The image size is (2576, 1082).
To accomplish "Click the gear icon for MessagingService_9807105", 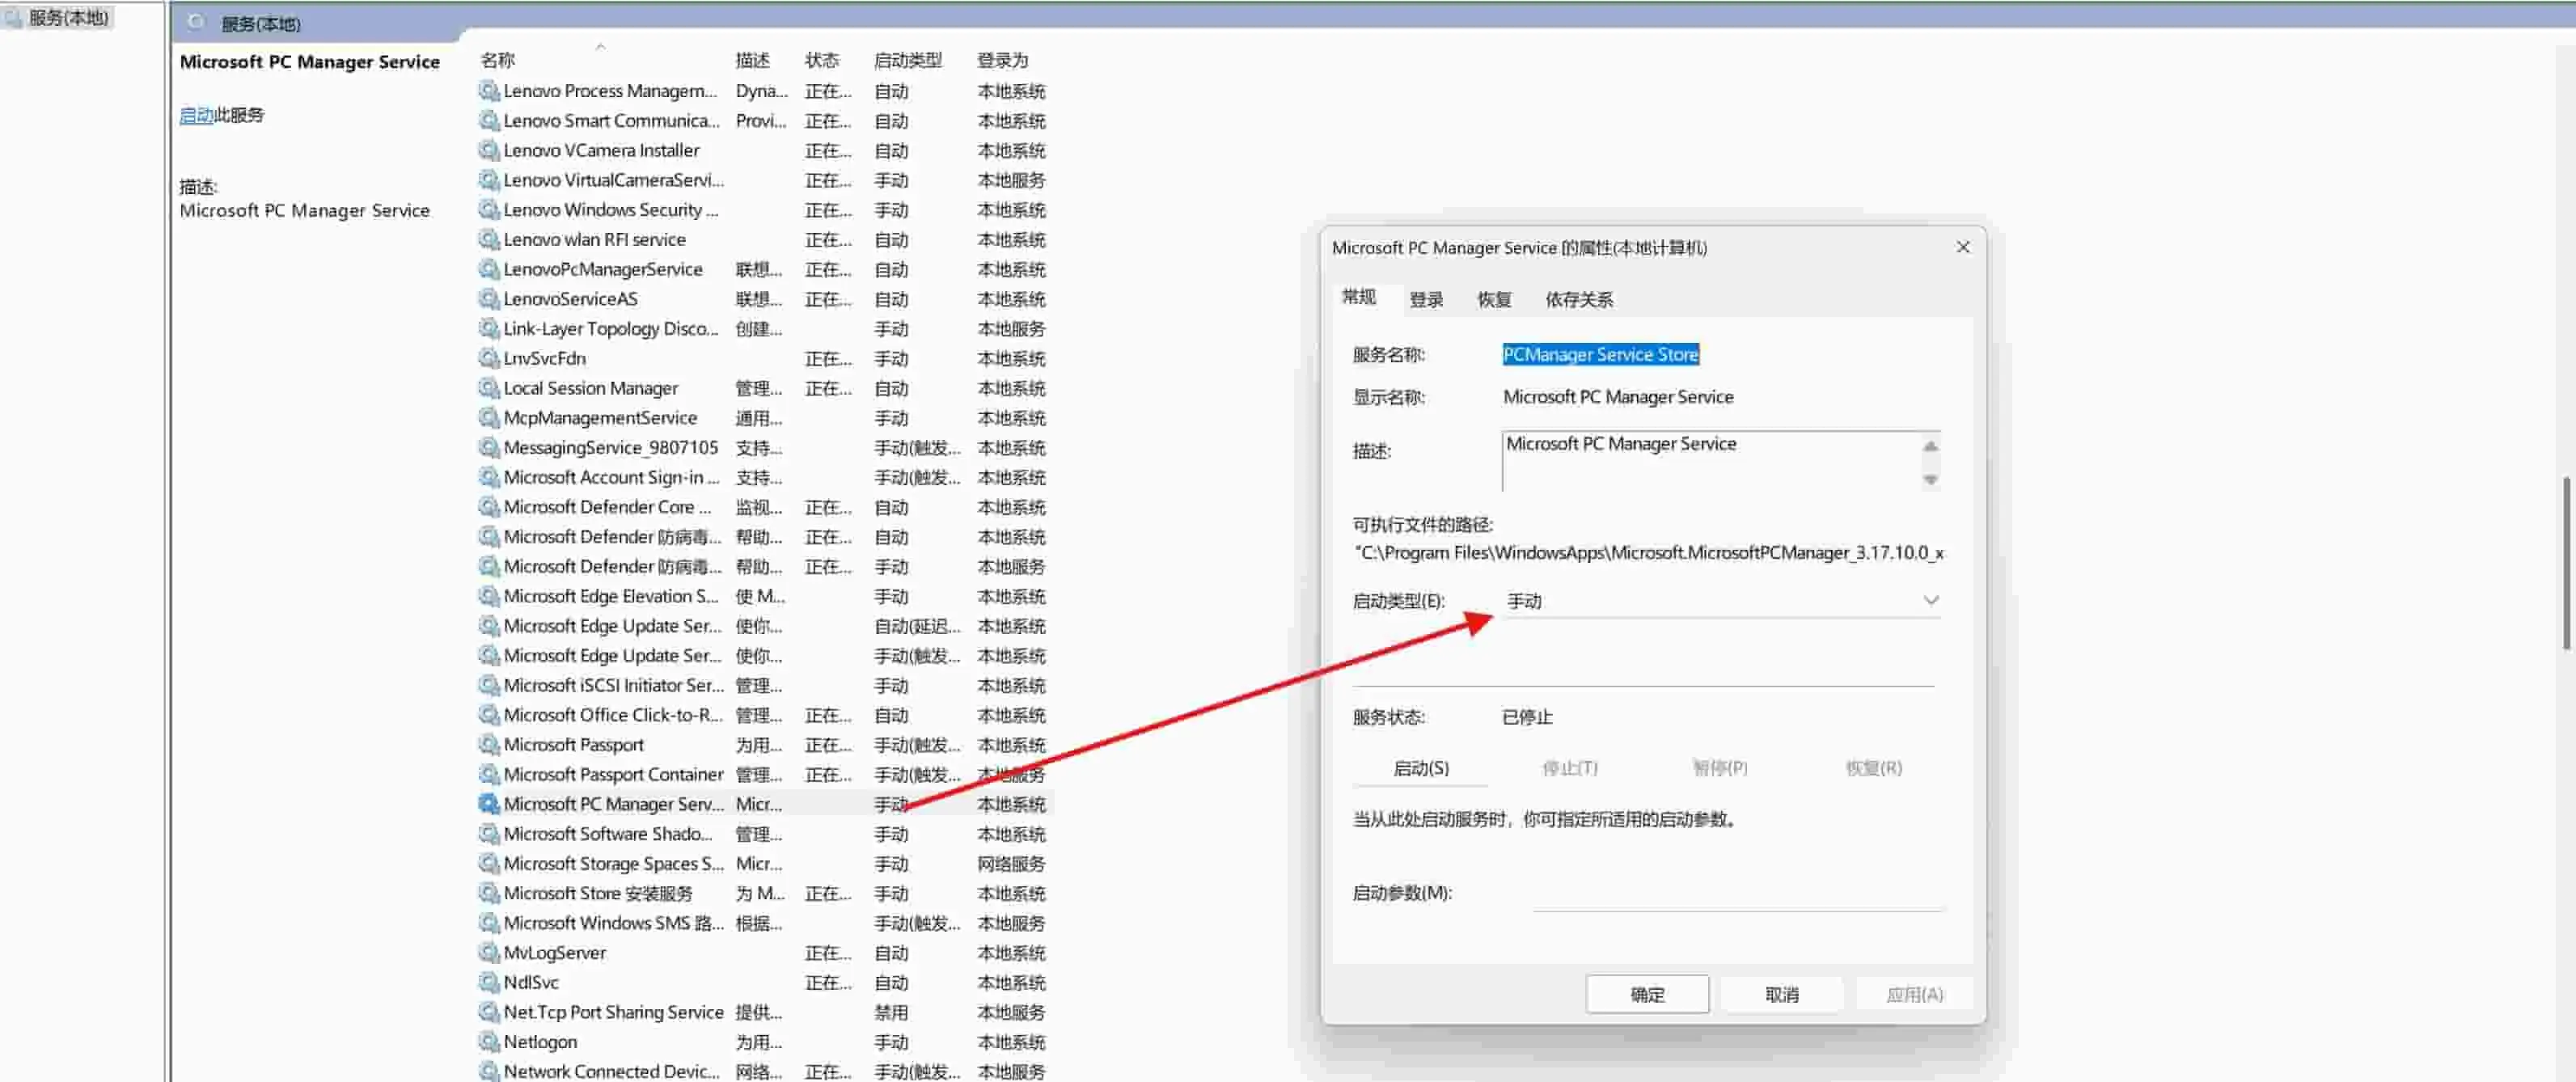I will click(488, 447).
